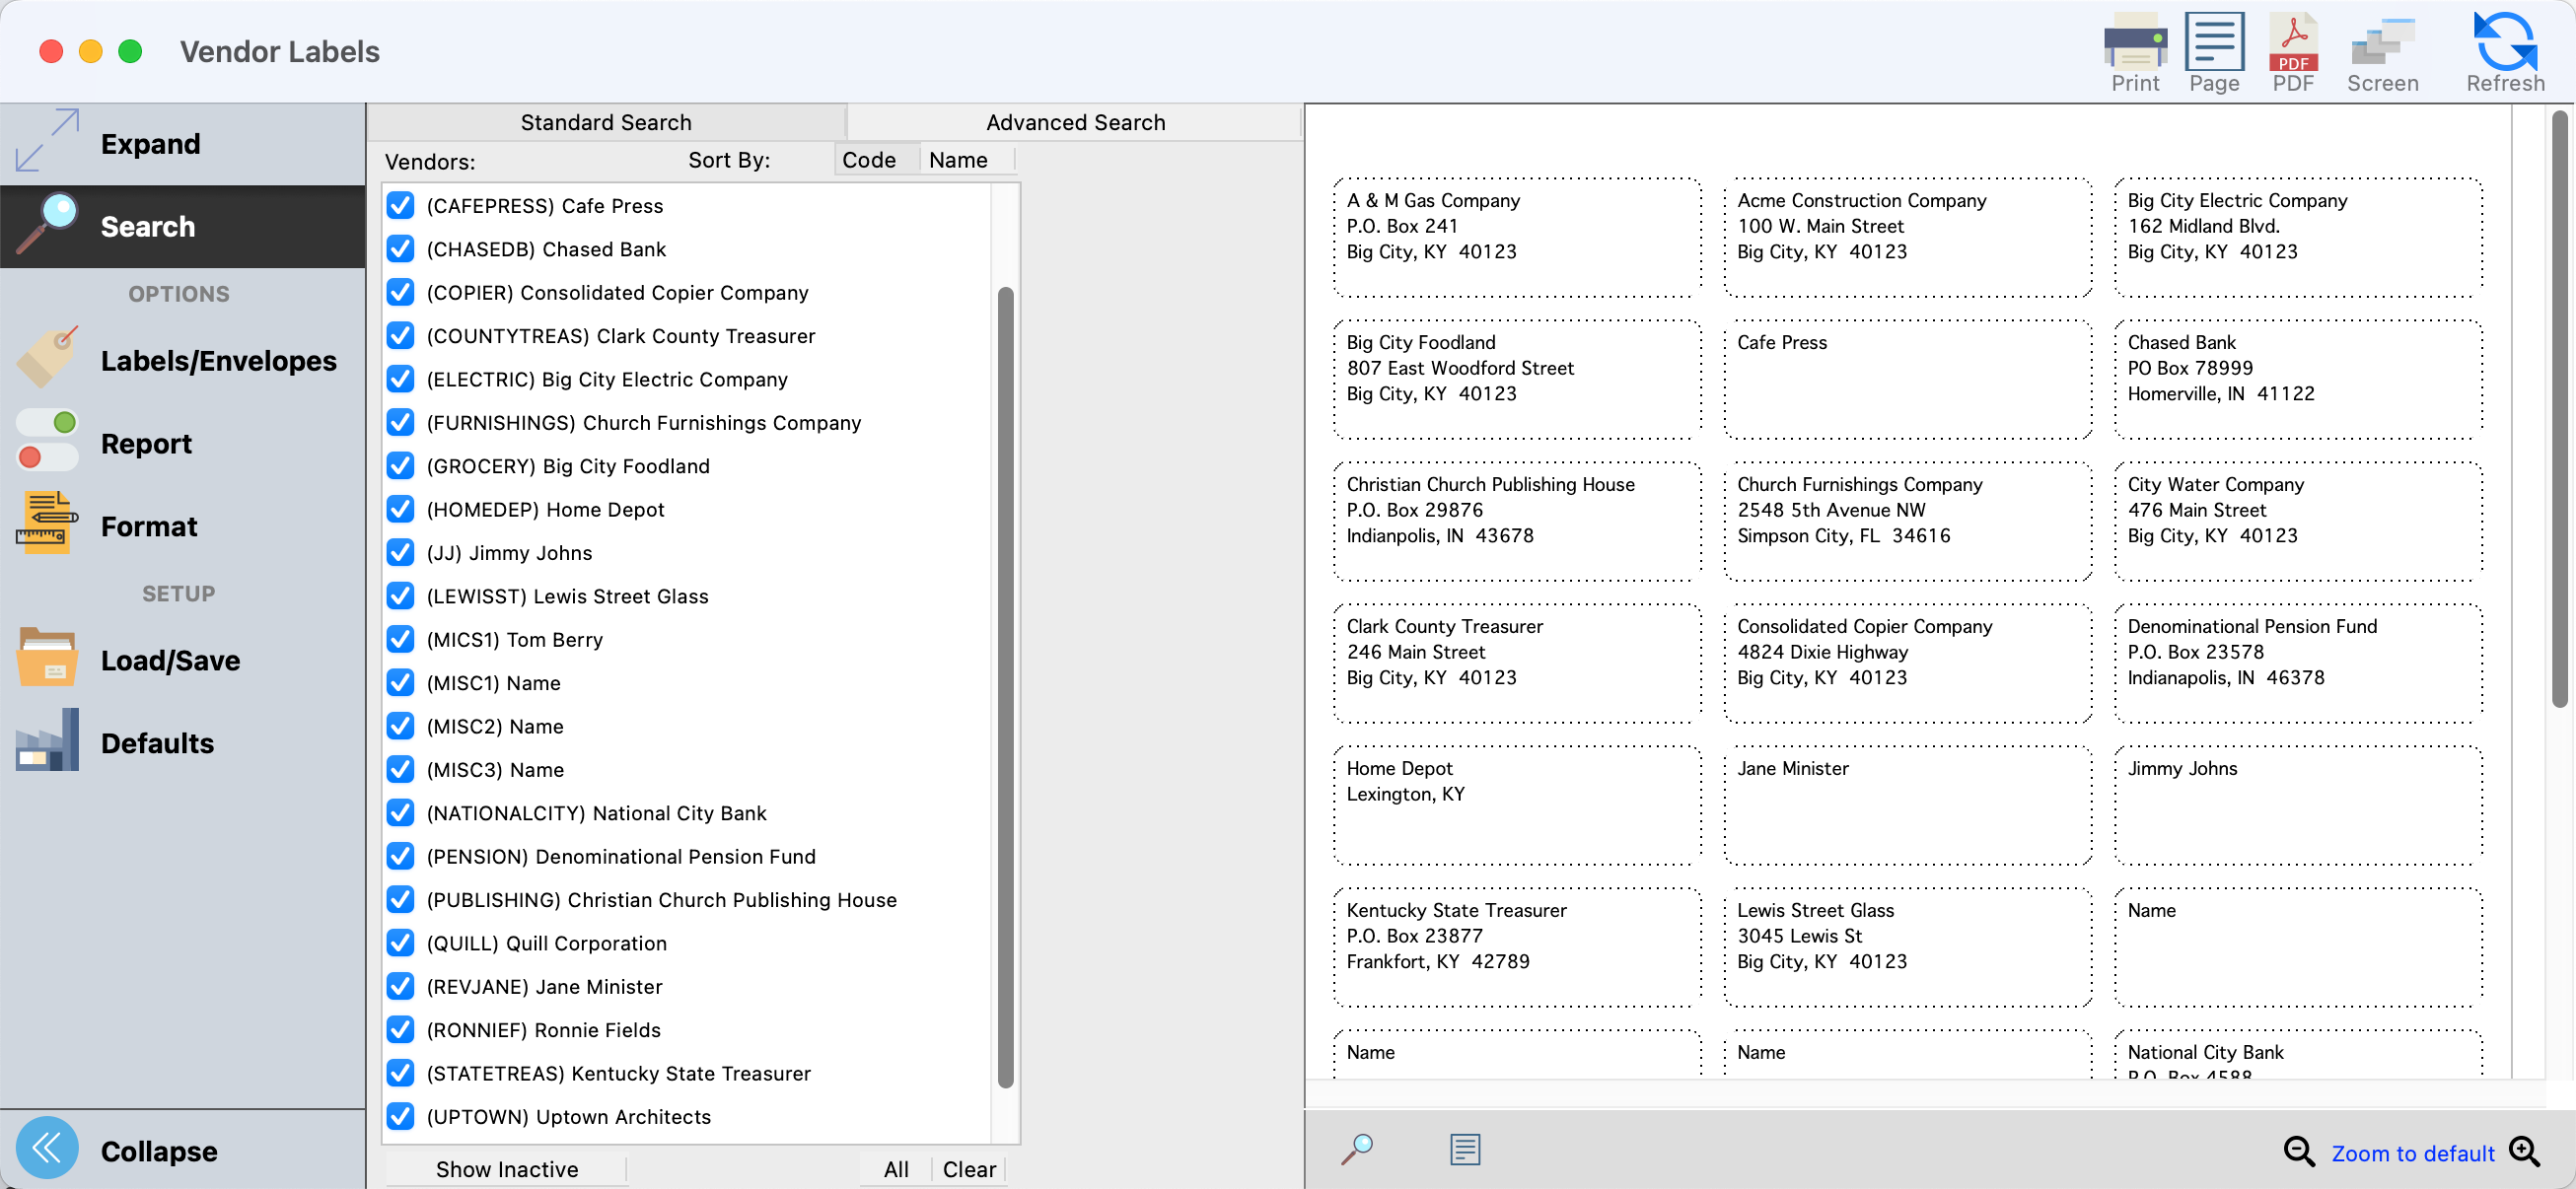Click the Zoom to default link
The height and width of the screenshot is (1189, 2576).
point(2412,1153)
